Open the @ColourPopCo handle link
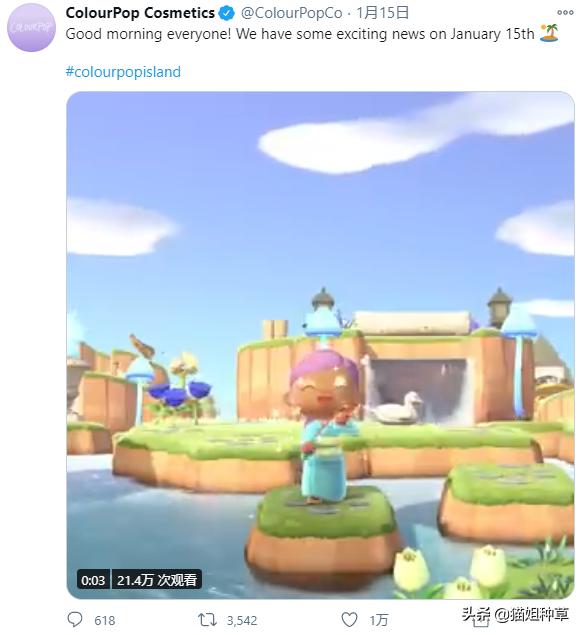The height and width of the screenshot is (635, 582). (x=292, y=13)
